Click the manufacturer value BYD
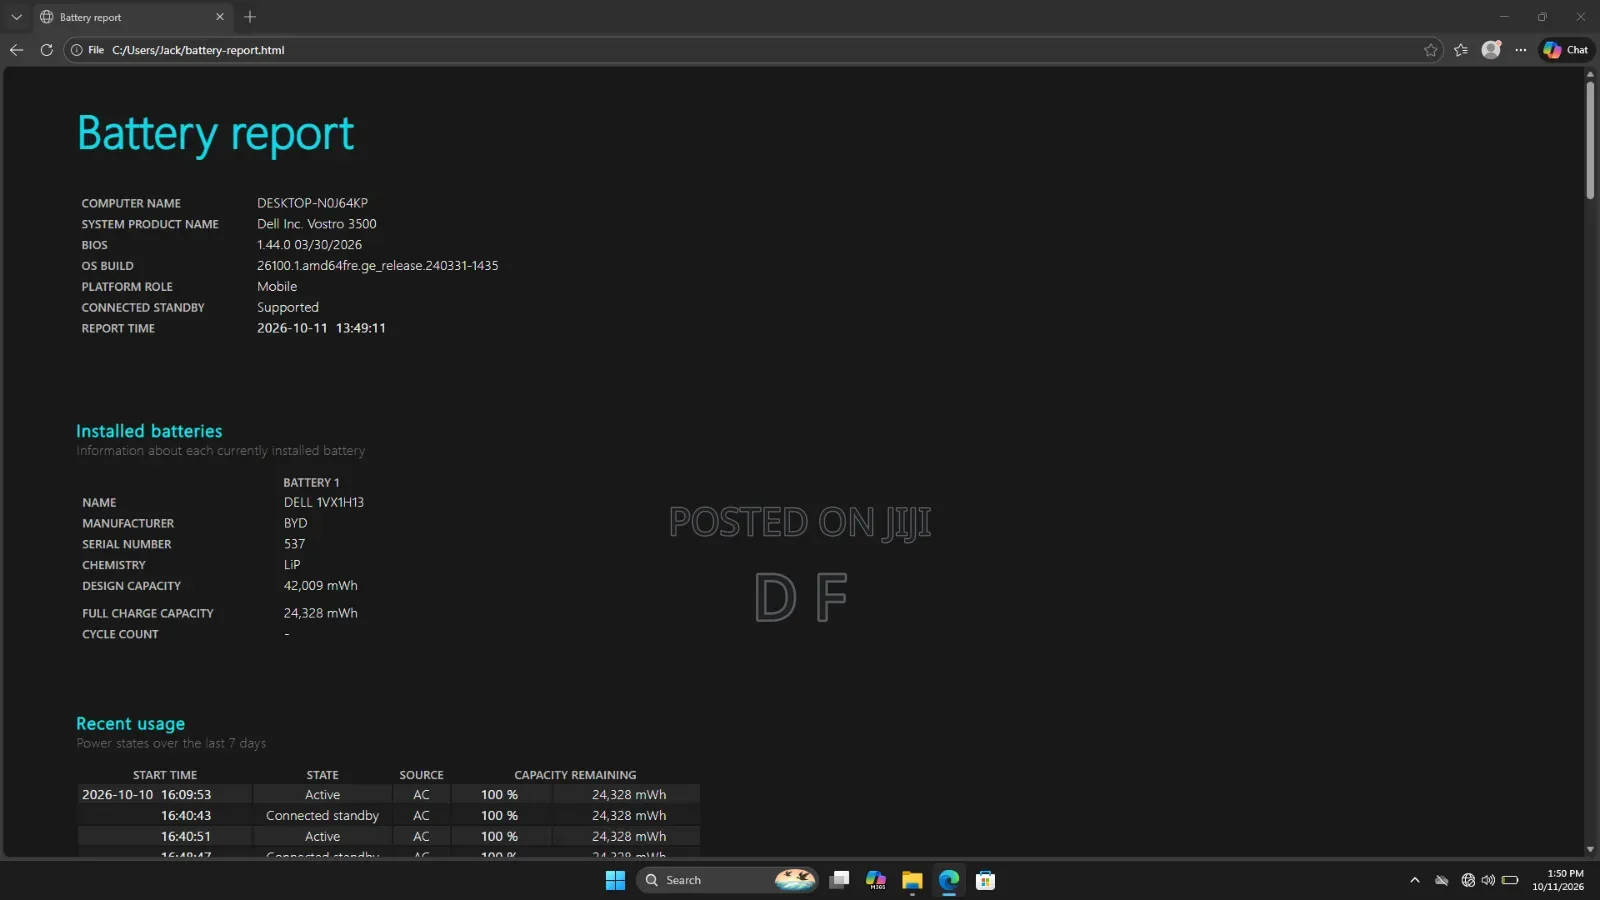Screen dimensions: 1600x900 [x=295, y=523]
